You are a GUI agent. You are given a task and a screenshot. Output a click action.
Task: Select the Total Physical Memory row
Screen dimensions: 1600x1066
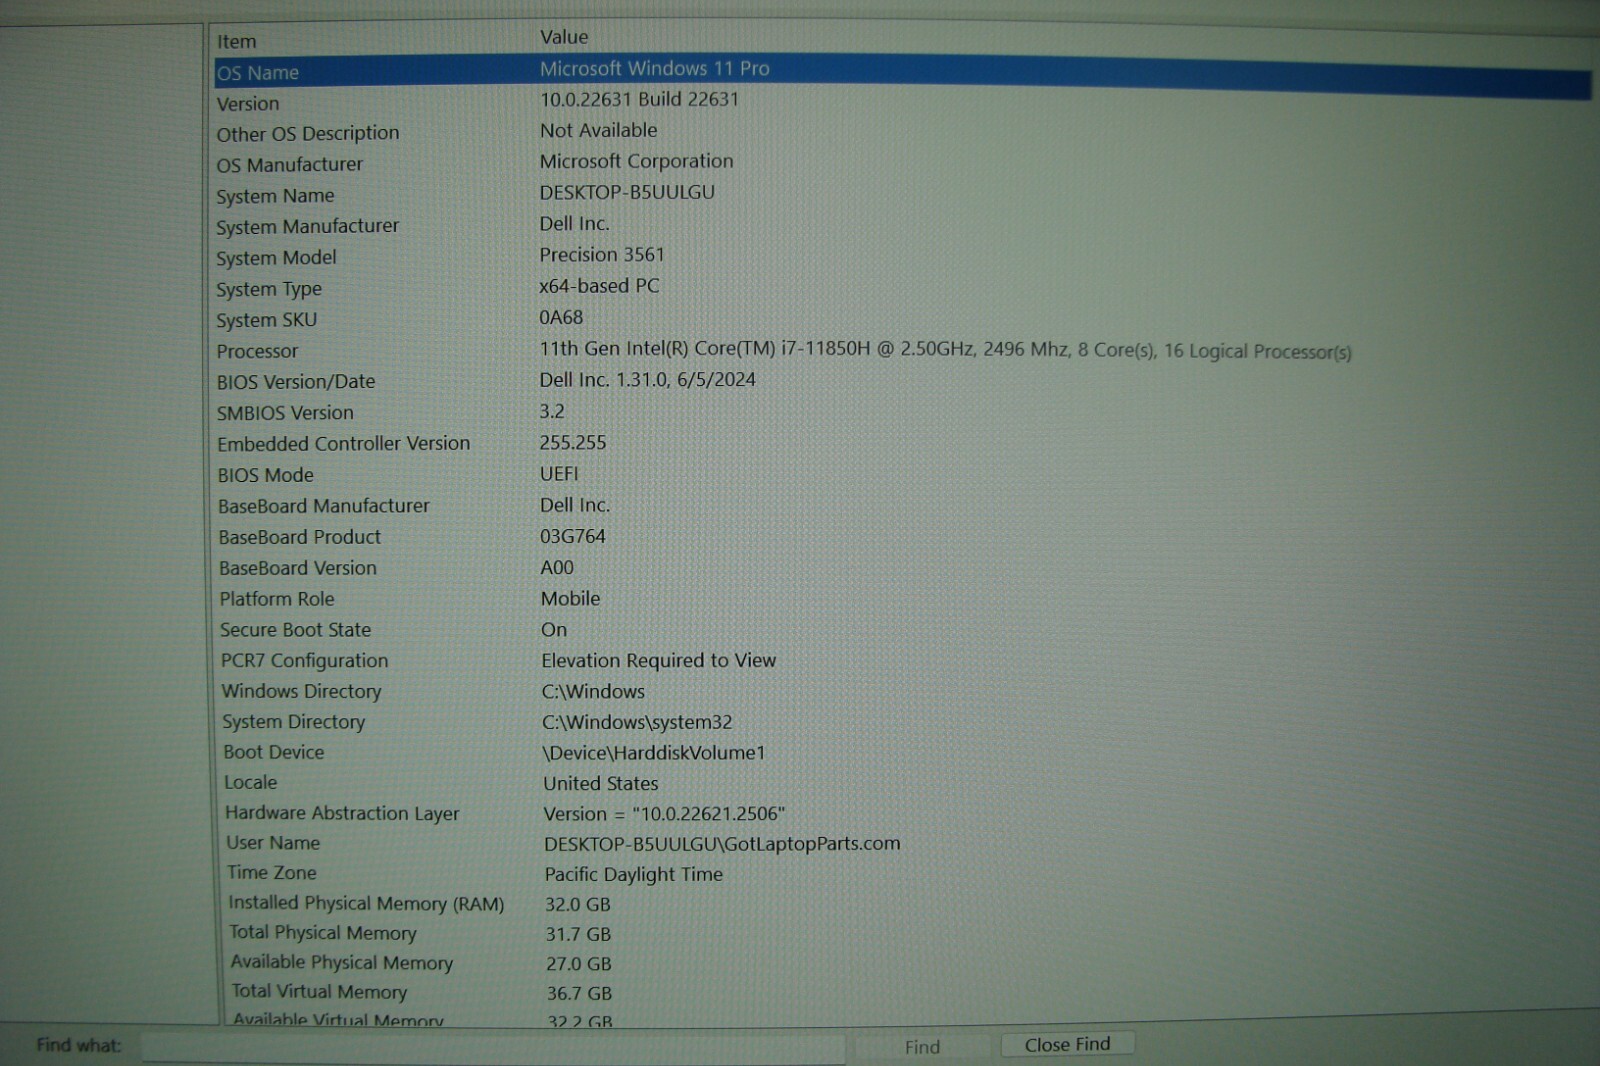tap(322, 933)
